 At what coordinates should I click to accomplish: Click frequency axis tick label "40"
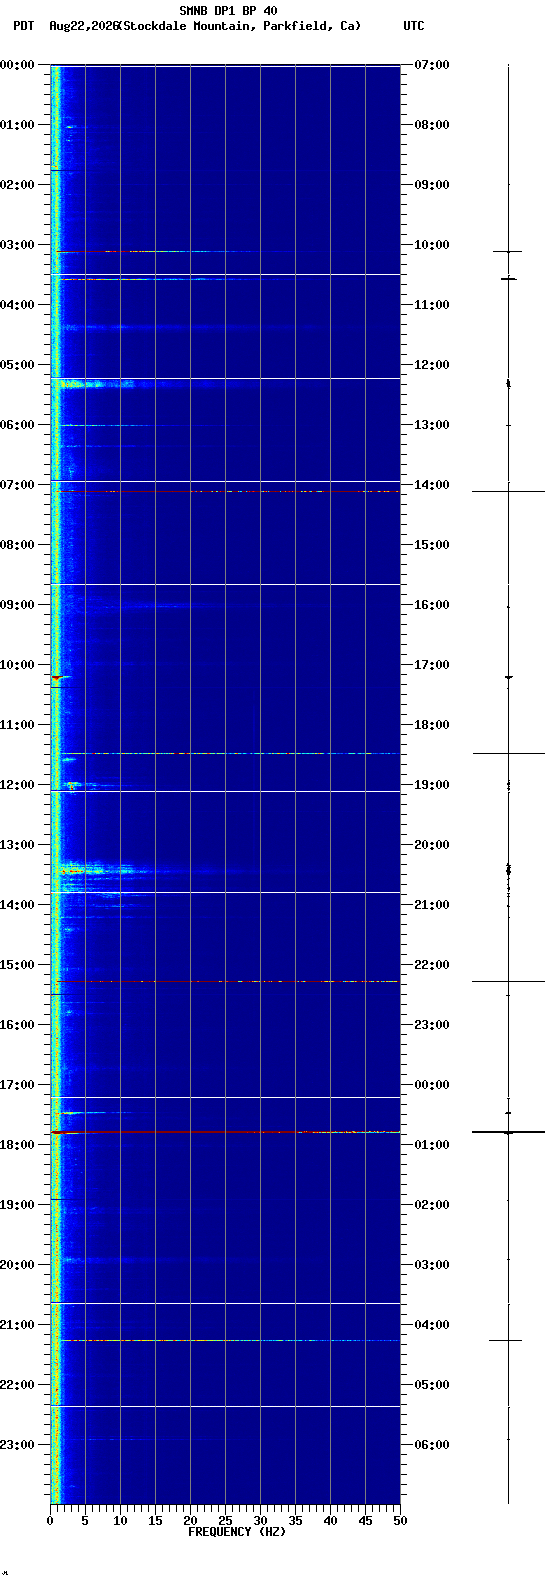pyautogui.click(x=330, y=1521)
